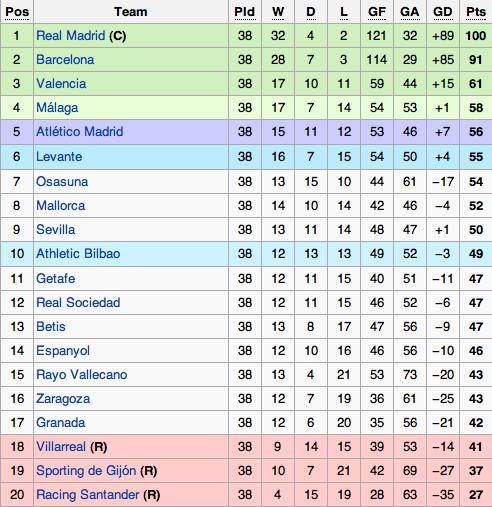Viewport: 492px width, 507px height.
Task: Click the Pts column header
Action: pos(476,12)
